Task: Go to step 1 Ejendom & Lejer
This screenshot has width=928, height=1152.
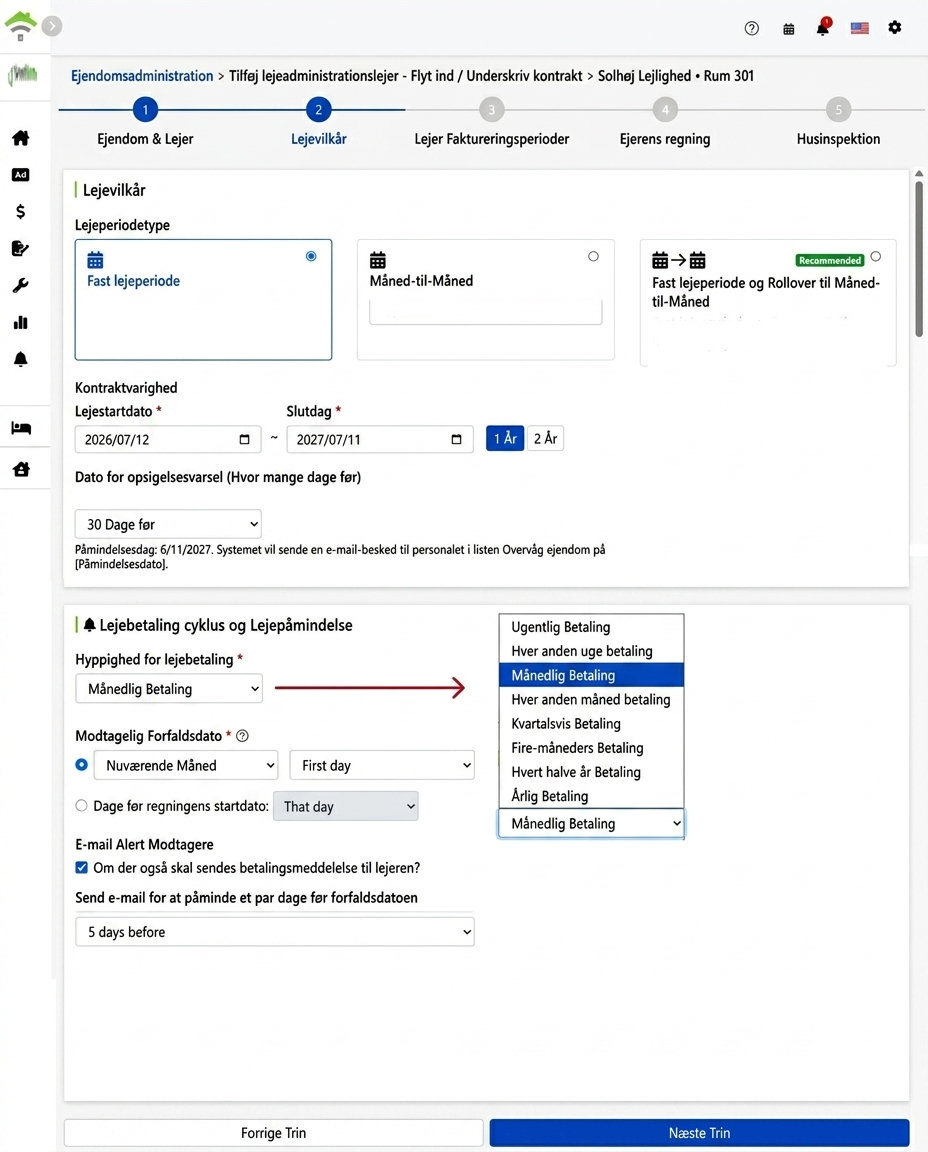Action: coord(145,109)
